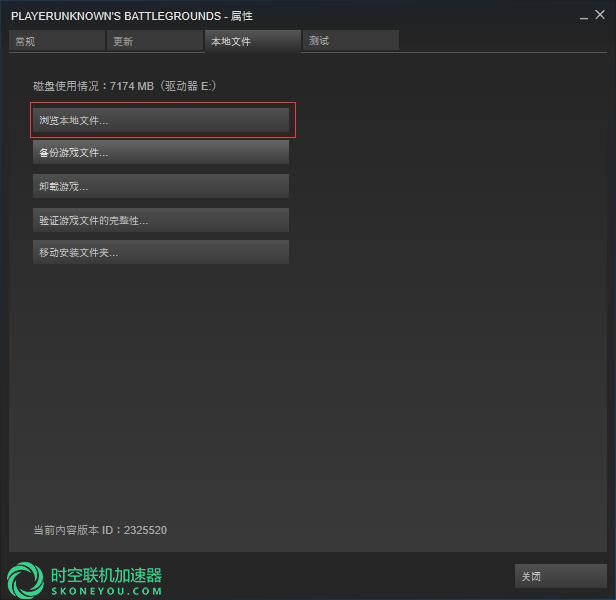Click the 备份游戏文件... button
The width and height of the screenshot is (616, 600).
tap(161, 152)
